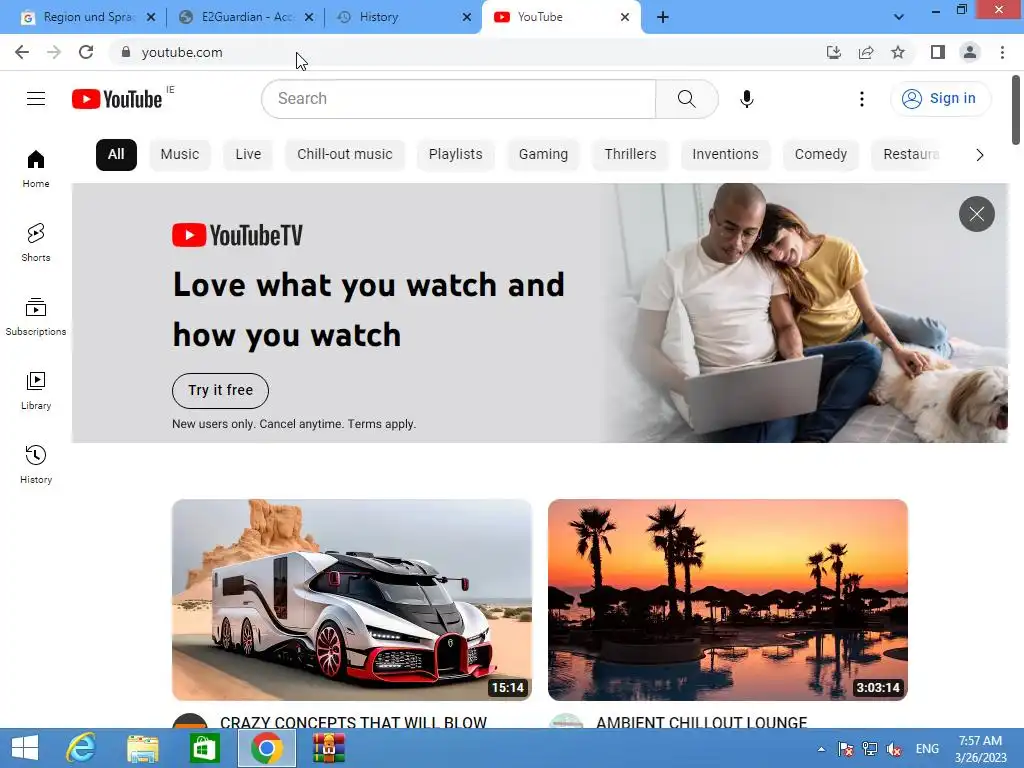Click the install app icon in address bar
The width and height of the screenshot is (1024, 768).
click(833, 52)
